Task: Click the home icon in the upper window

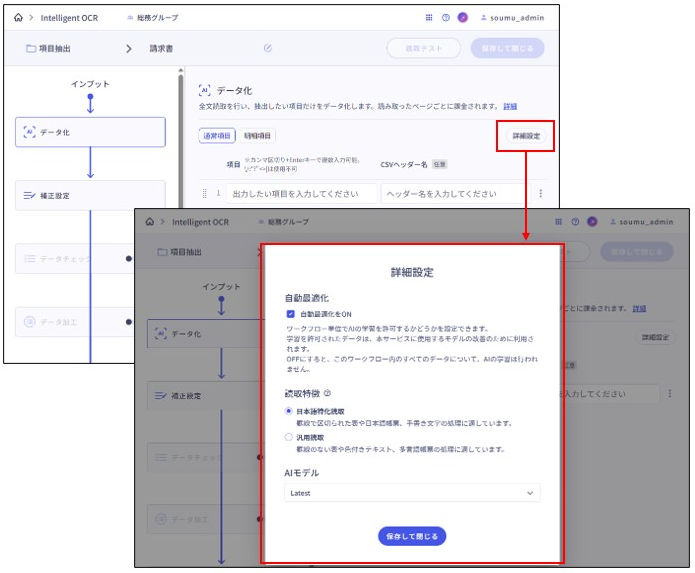Action: coord(18,18)
